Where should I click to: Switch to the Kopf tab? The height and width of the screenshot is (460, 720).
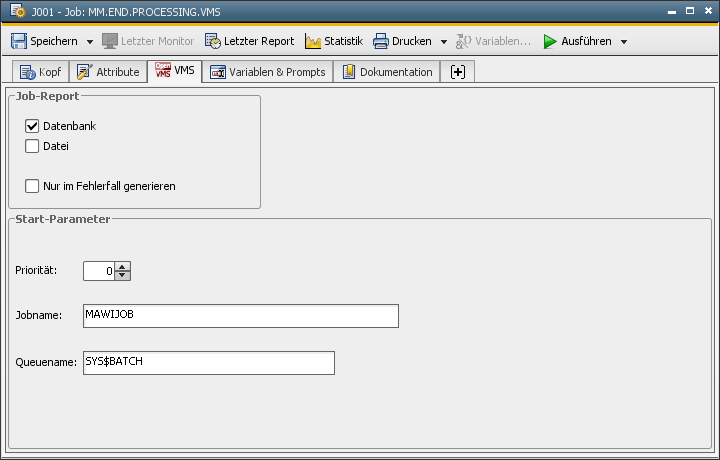tap(41, 72)
